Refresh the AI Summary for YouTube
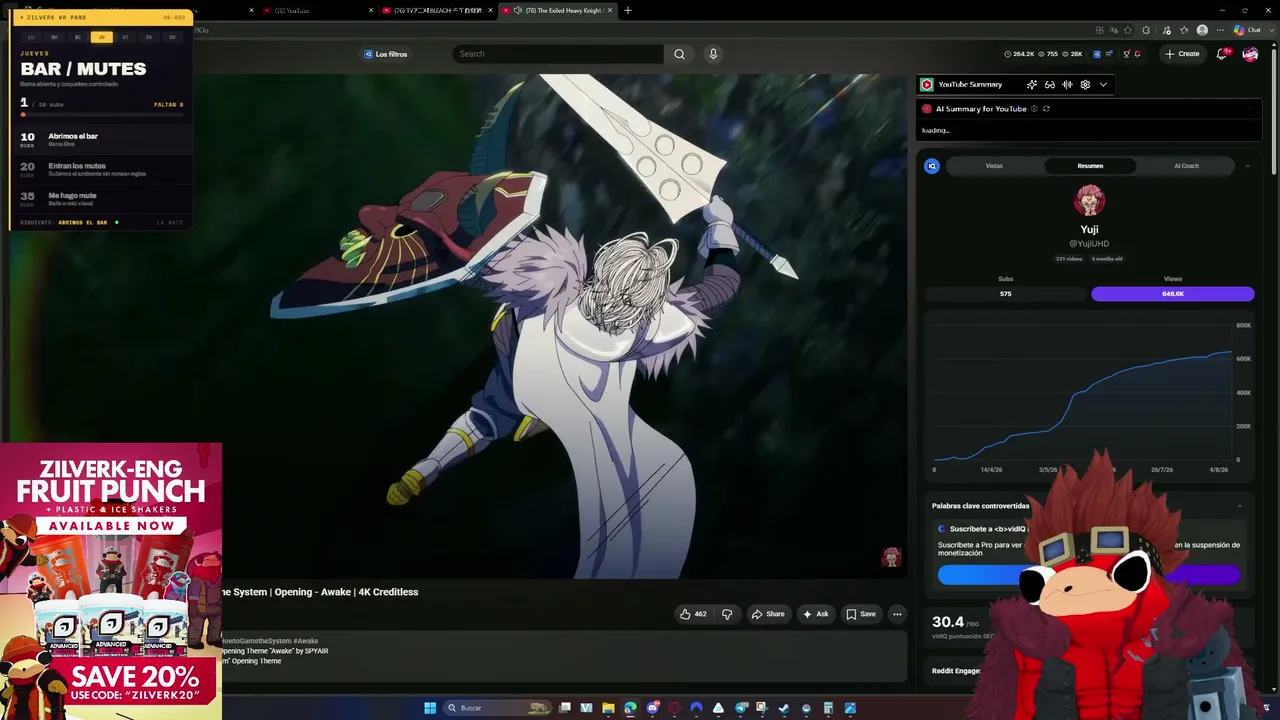 [1046, 109]
